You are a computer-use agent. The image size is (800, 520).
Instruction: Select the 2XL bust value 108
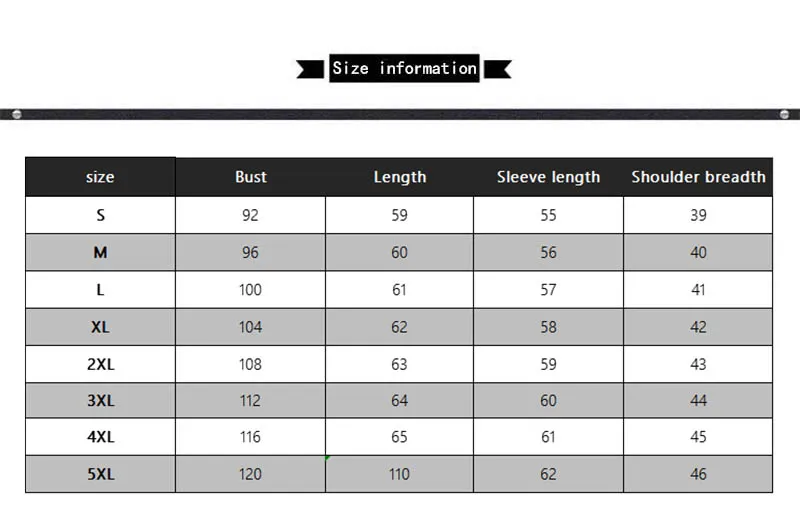pyautogui.click(x=251, y=364)
